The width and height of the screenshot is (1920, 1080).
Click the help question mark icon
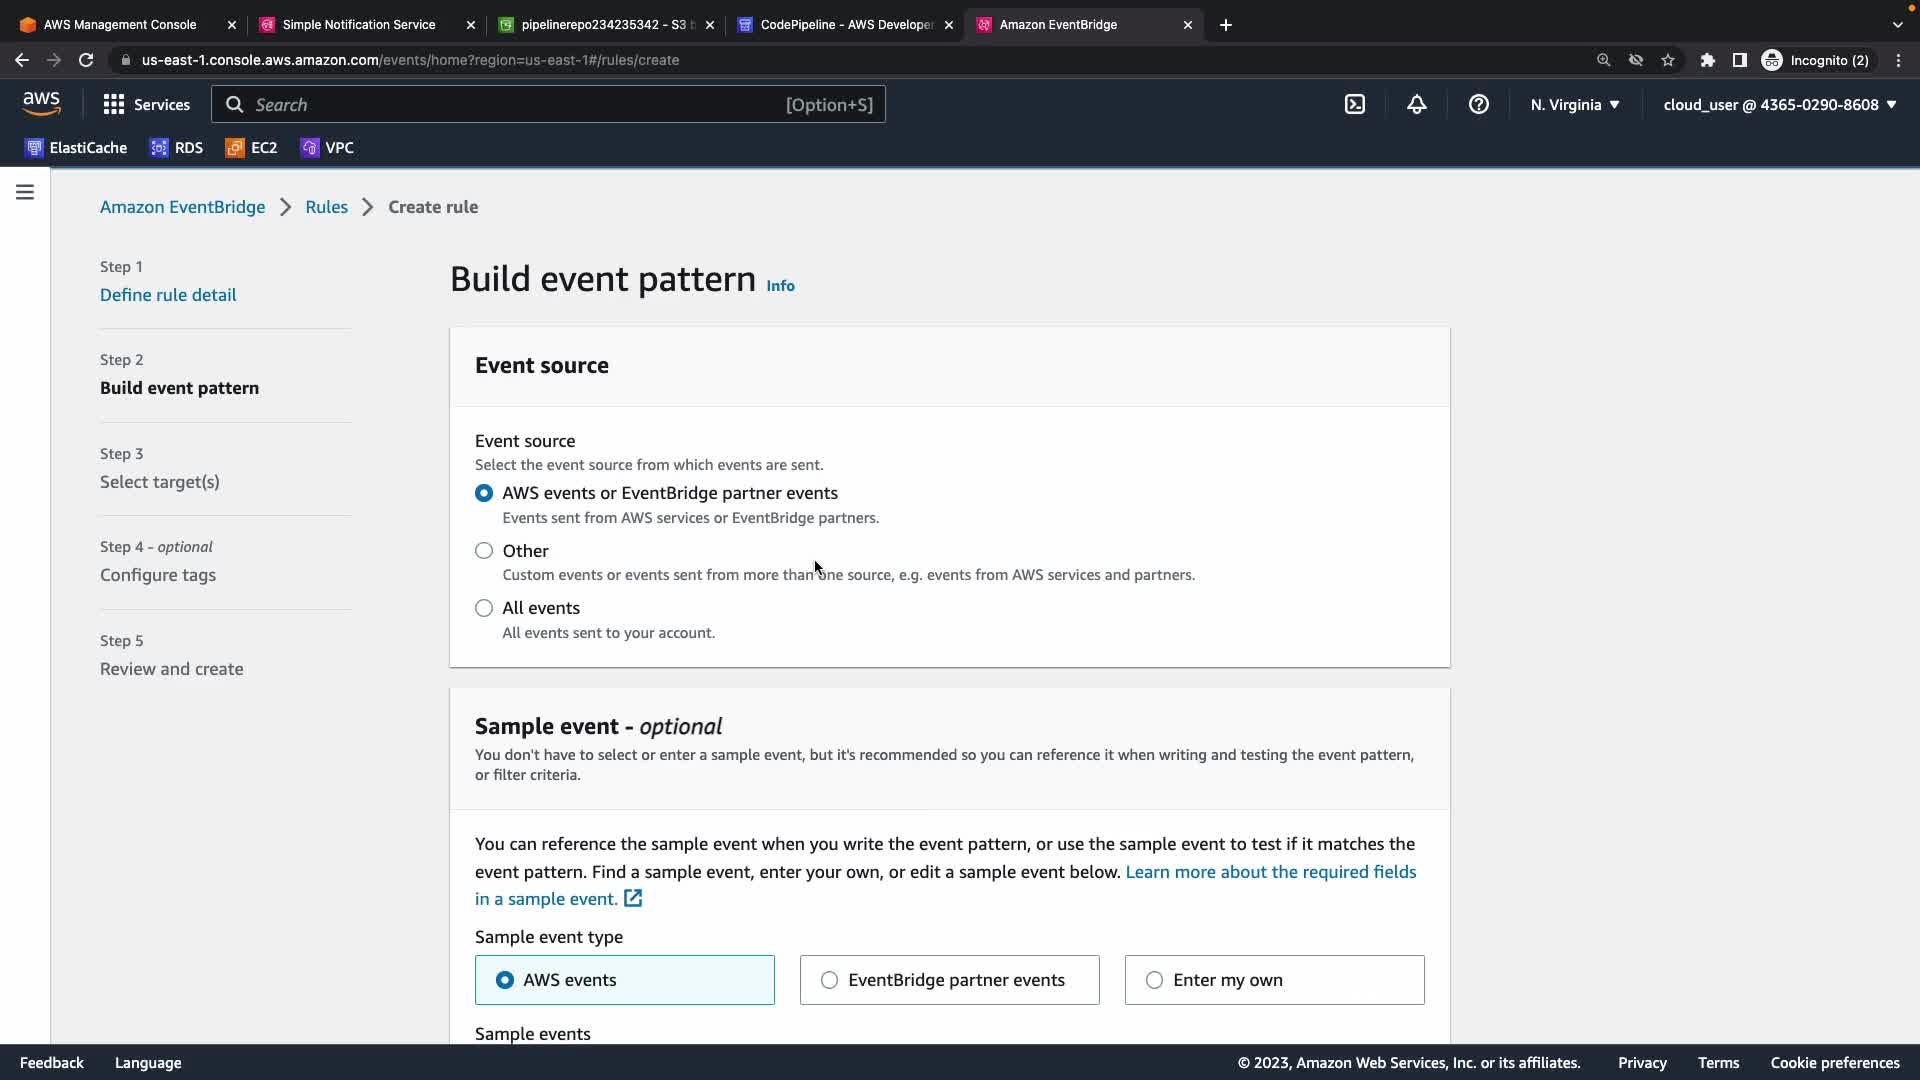(x=1478, y=104)
